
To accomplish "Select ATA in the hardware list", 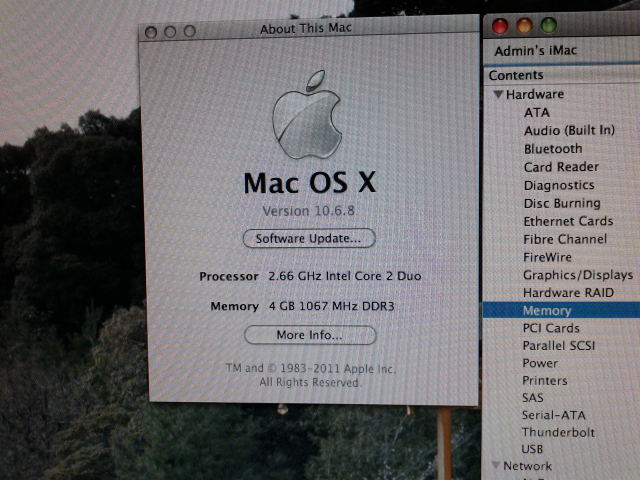I will click(x=536, y=113).
